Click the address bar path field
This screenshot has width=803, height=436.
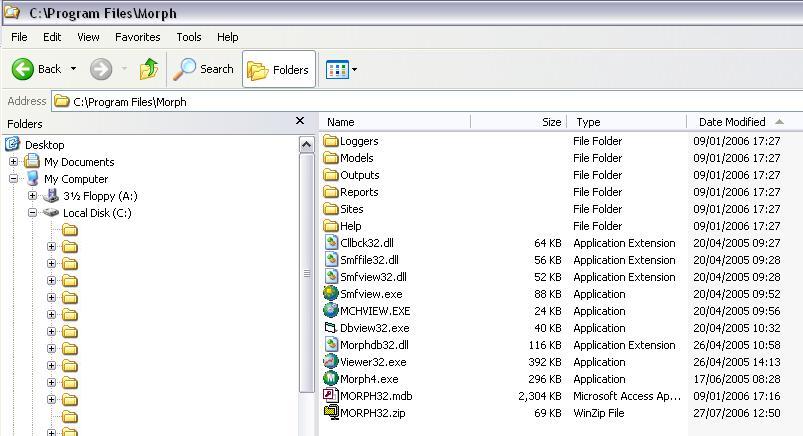click(x=400, y=101)
